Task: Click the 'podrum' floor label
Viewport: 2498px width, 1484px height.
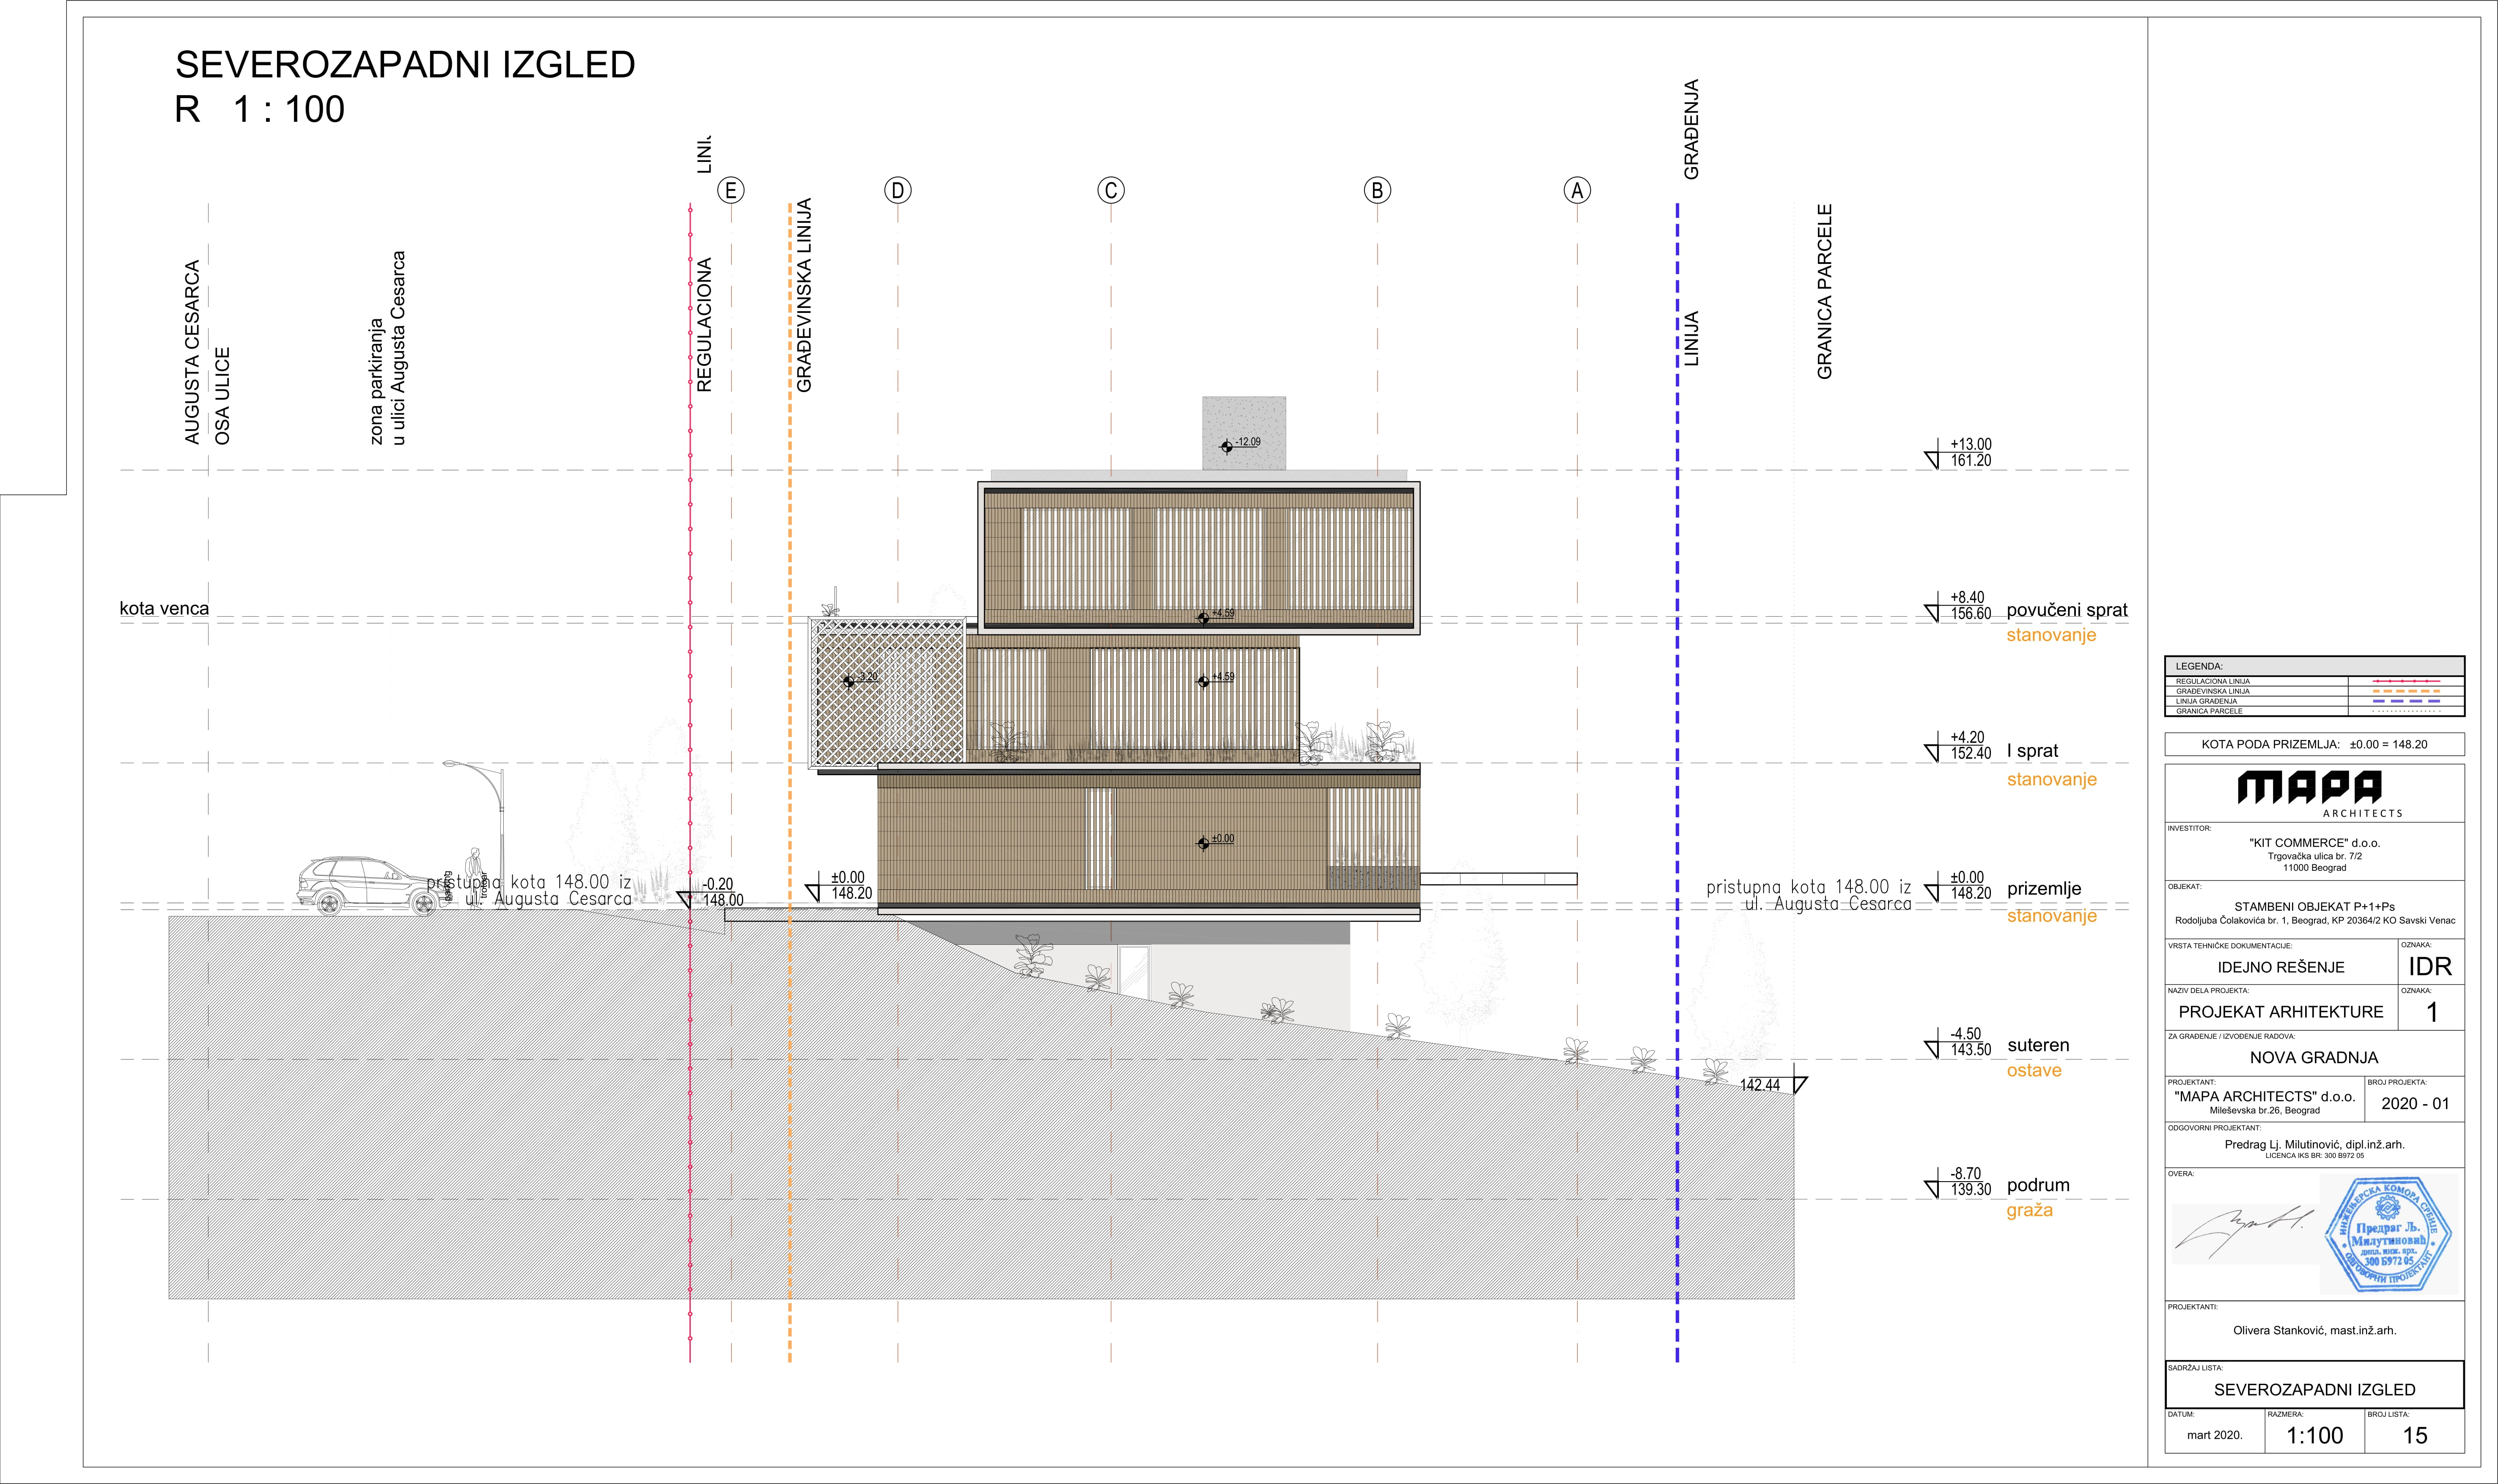Action: coord(2038,1185)
